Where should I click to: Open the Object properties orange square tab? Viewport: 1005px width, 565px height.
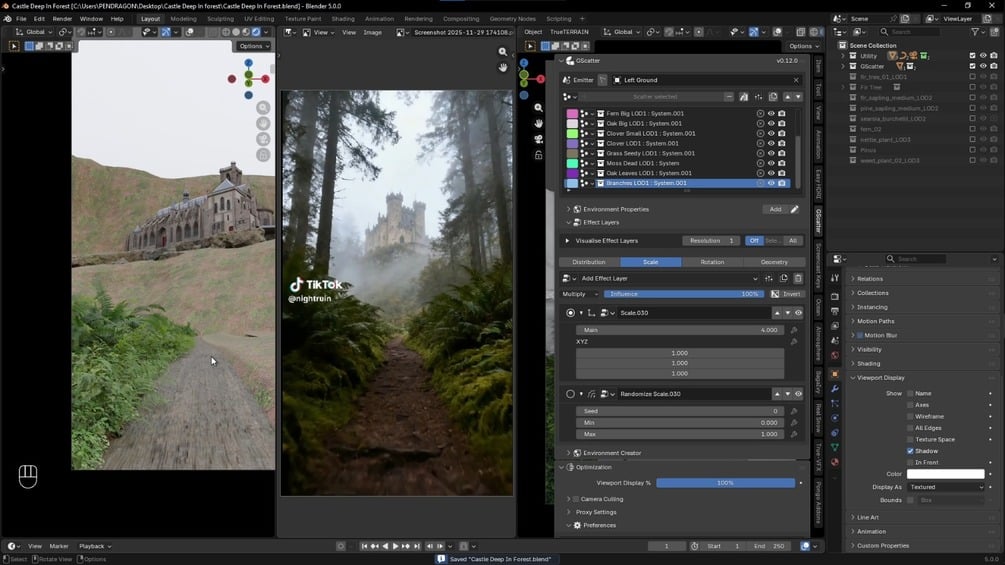(x=835, y=374)
